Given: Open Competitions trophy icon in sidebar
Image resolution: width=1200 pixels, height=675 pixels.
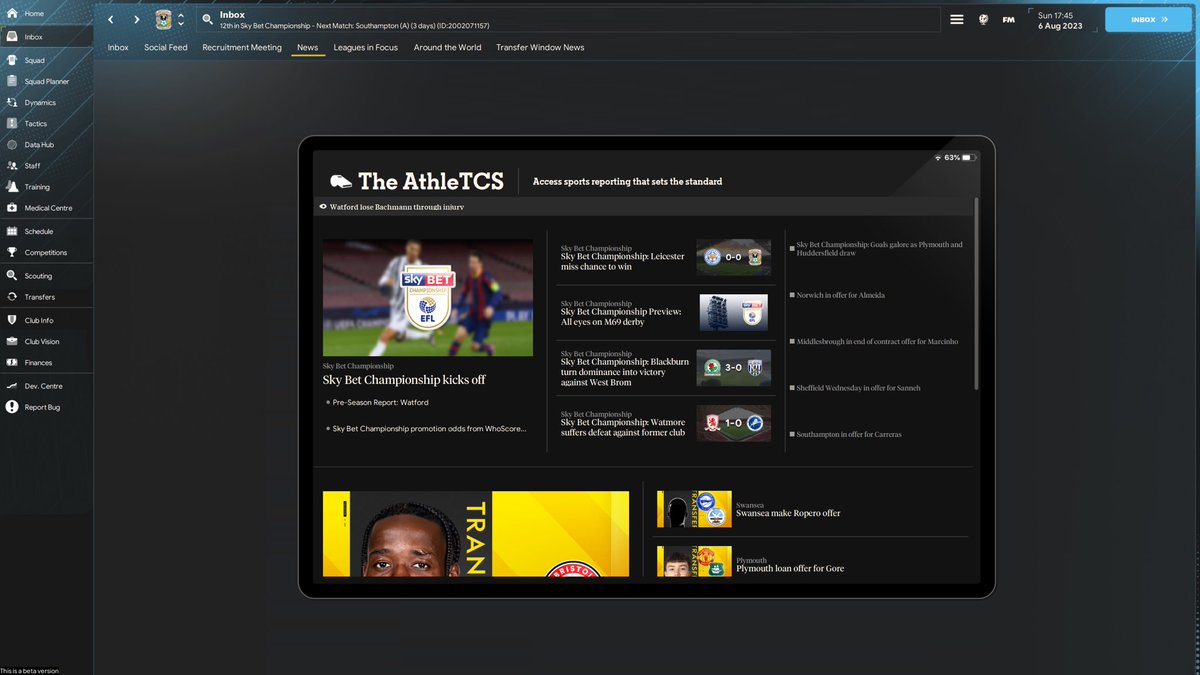Looking at the screenshot, I should (x=12, y=252).
